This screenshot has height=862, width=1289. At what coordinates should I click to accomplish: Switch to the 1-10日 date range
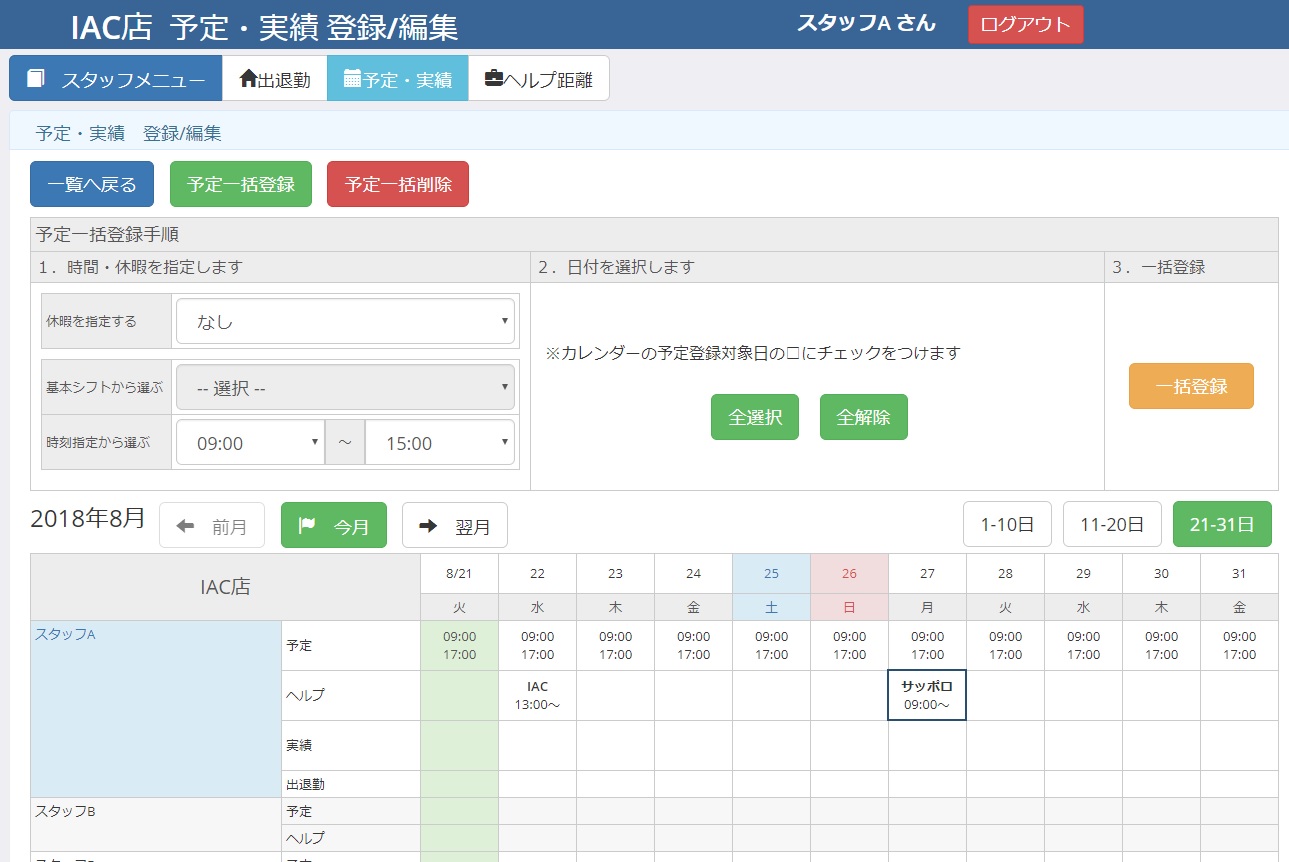coord(1006,523)
